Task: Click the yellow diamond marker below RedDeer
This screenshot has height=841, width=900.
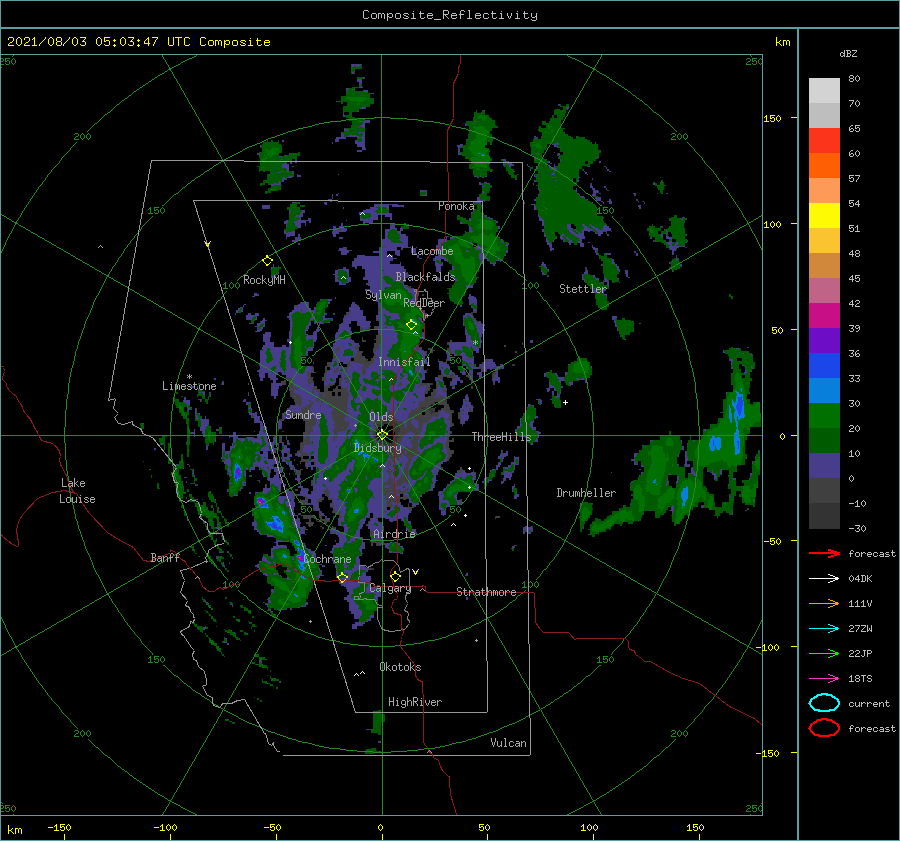Action: tap(412, 325)
